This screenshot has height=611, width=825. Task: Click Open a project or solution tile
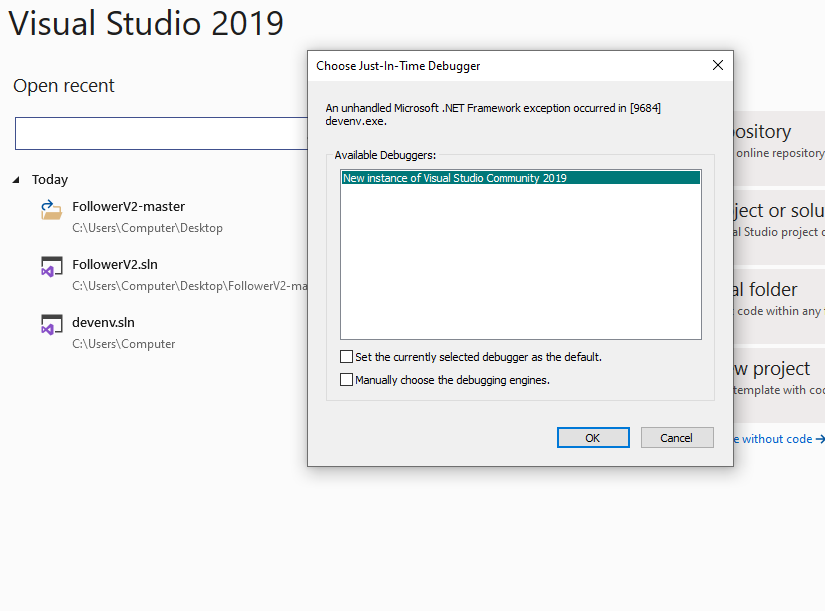click(x=779, y=227)
